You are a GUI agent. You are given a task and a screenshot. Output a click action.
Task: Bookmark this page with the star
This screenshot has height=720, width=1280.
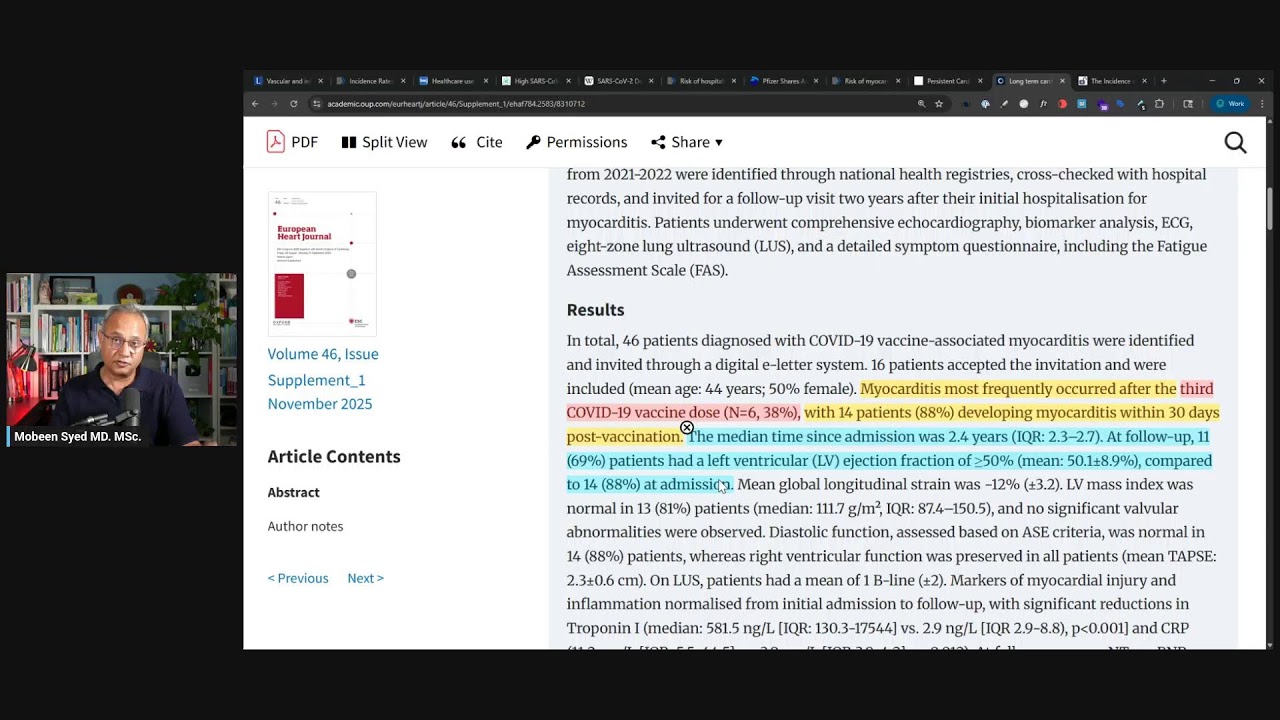[939, 104]
